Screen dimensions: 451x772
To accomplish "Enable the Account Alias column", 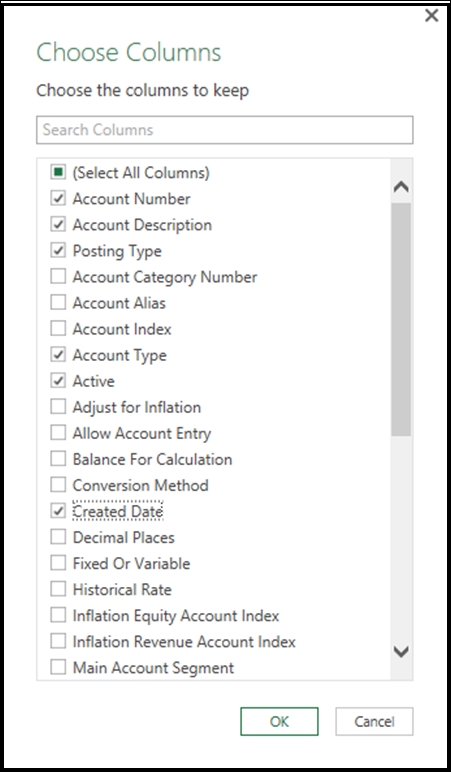I will [58, 303].
